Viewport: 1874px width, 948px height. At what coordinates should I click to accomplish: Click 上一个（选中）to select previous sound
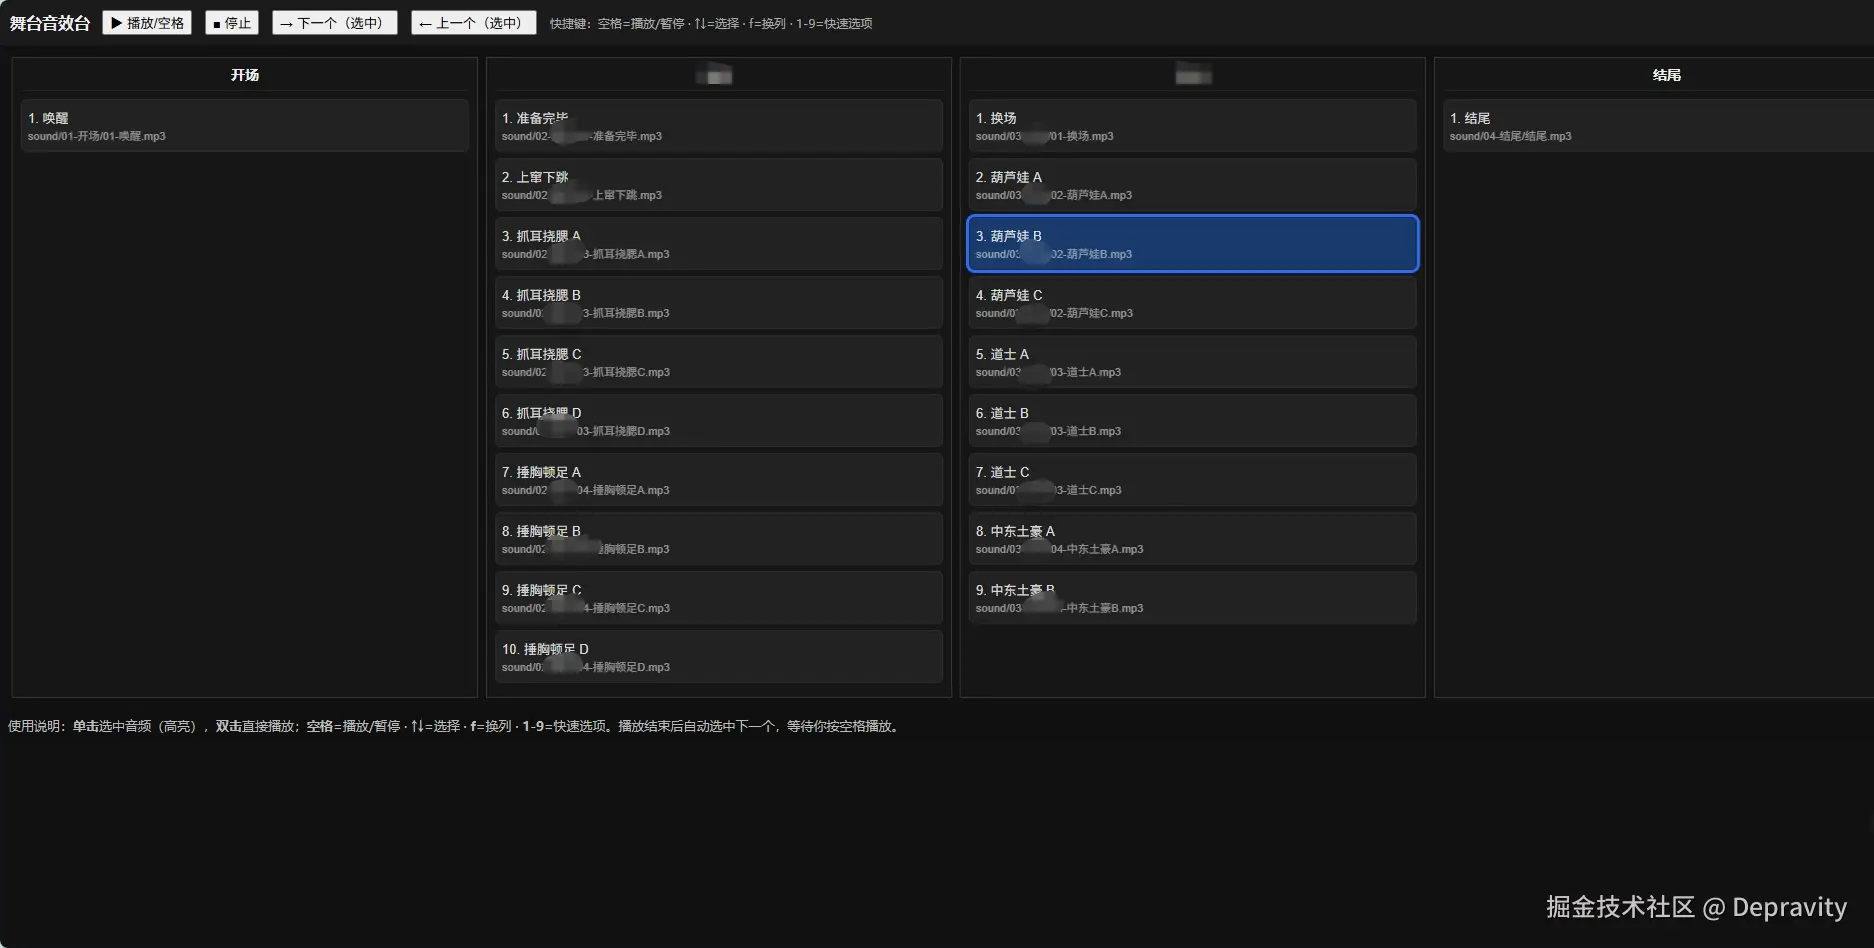[x=473, y=22]
